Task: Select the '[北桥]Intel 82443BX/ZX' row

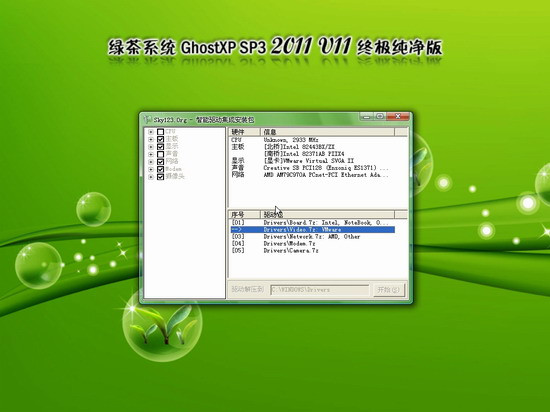Action: click(313, 147)
